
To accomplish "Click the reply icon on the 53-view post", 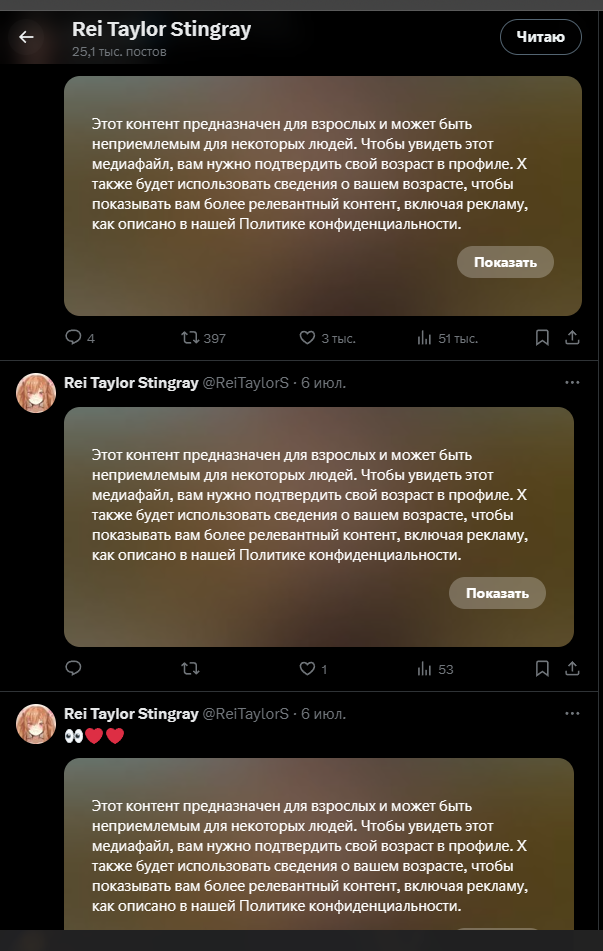I will coord(73,668).
